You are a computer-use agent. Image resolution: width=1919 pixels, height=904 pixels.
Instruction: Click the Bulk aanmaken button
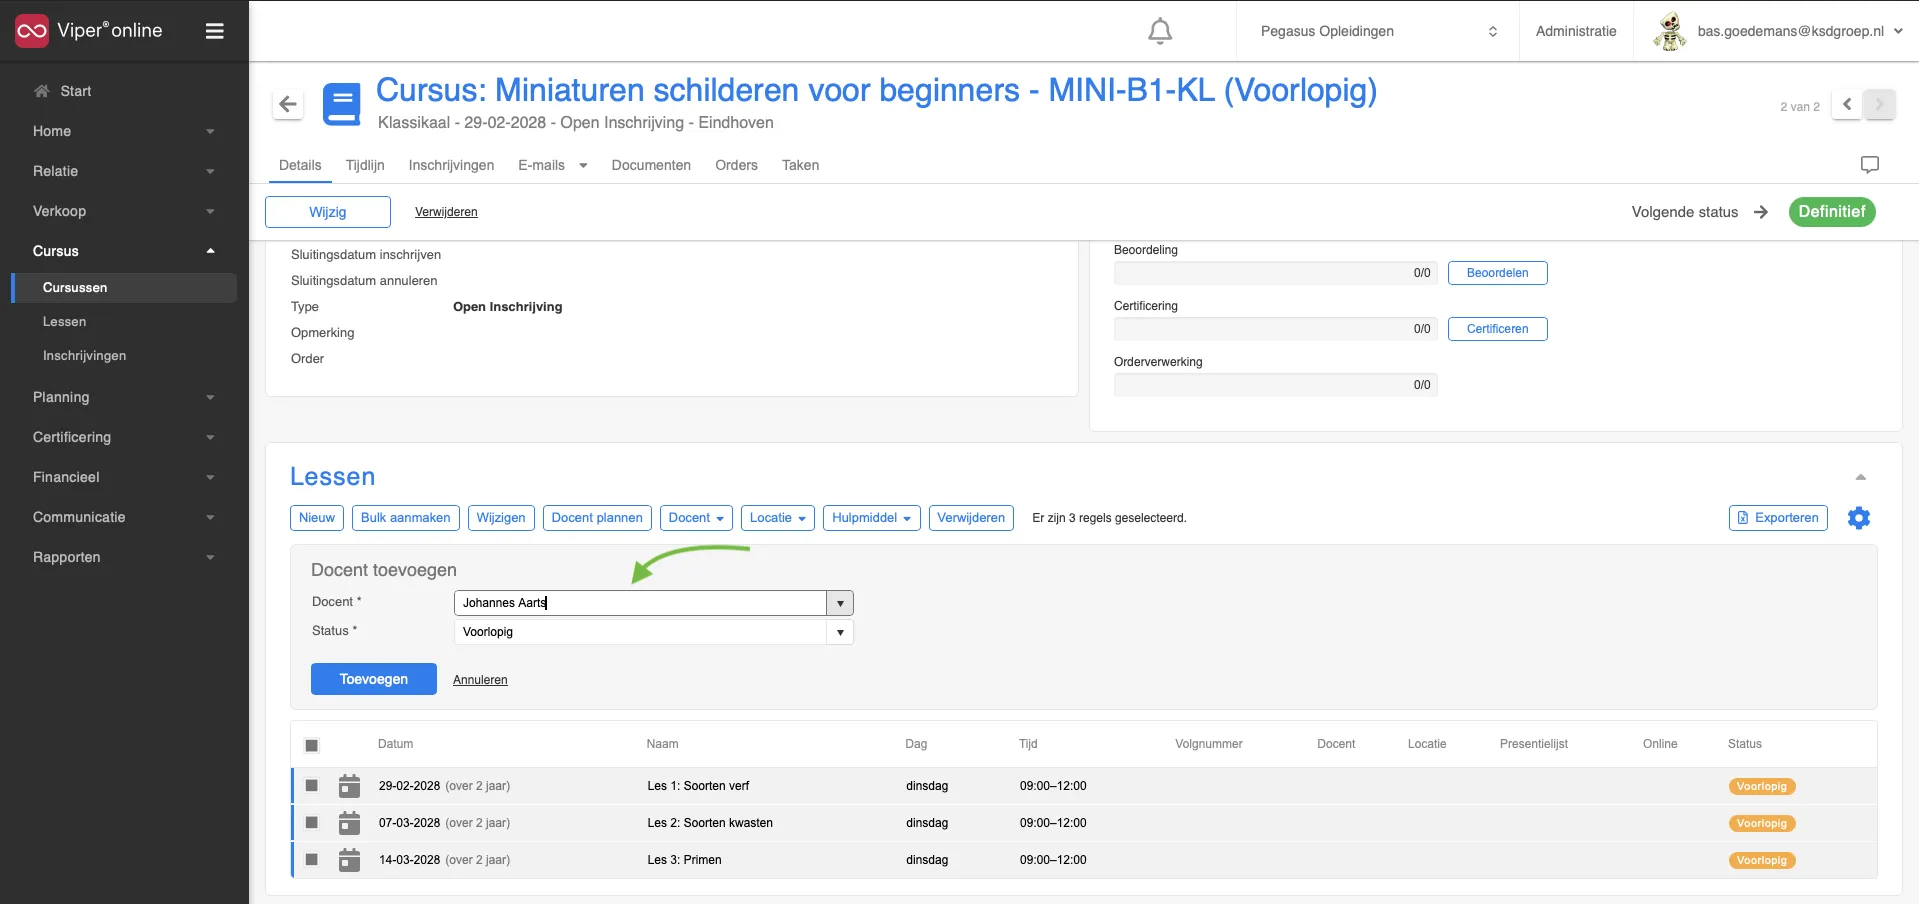point(406,518)
